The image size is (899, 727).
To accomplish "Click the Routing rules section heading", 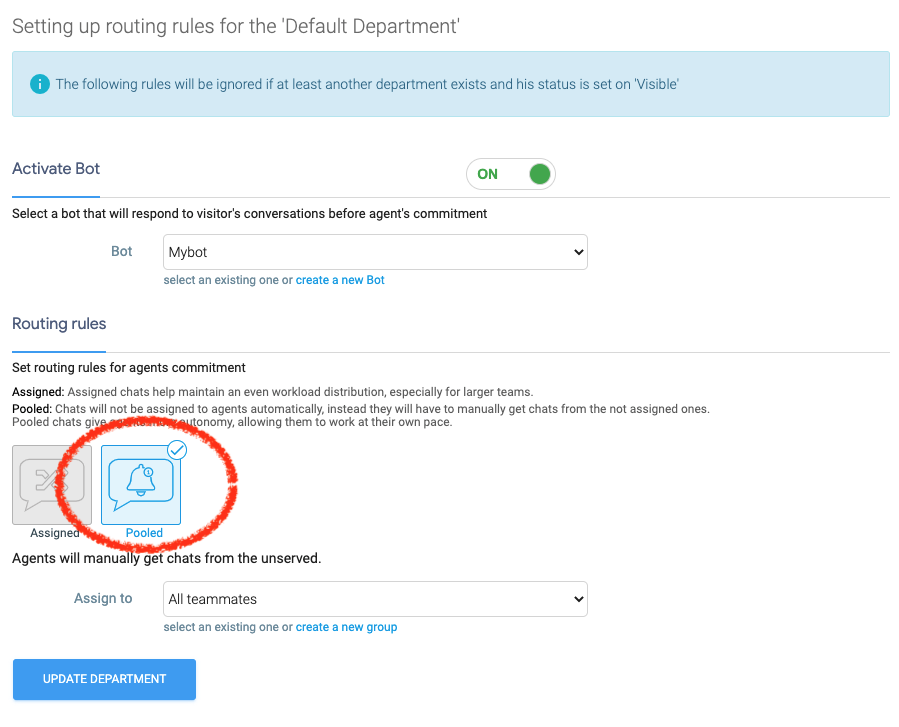I will [59, 323].
